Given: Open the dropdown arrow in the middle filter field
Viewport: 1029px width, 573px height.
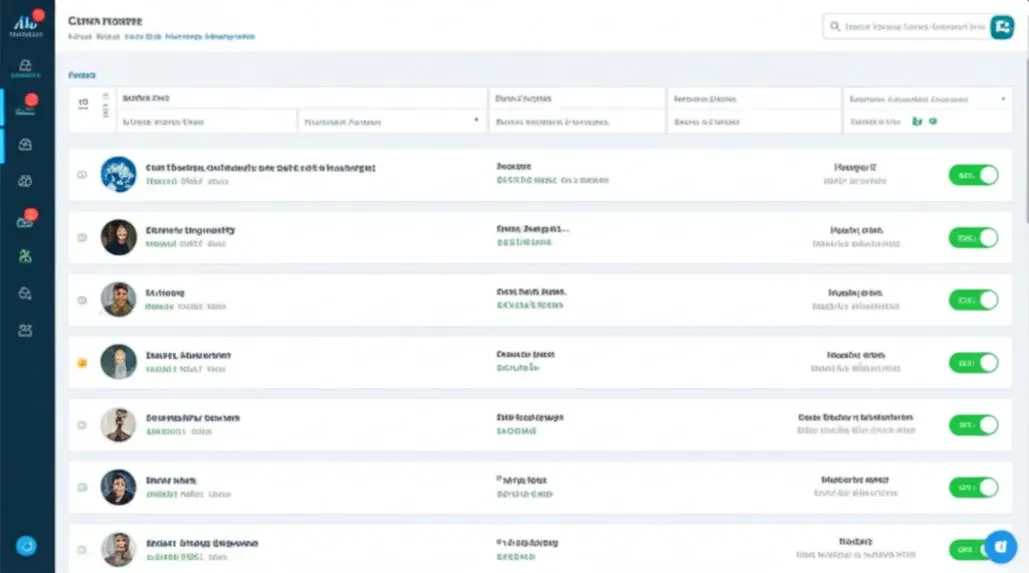Looking at the screenshot, I should tap(476, 120).
